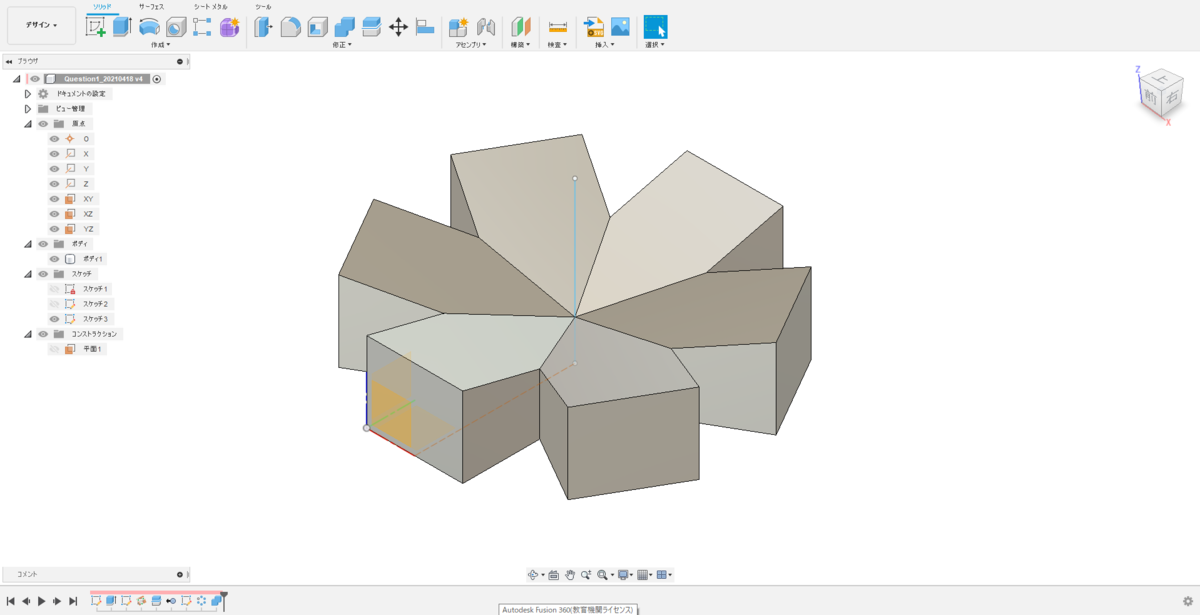Open the 検査 dropdown menu

pyautogui.click(x=557, y=45)
